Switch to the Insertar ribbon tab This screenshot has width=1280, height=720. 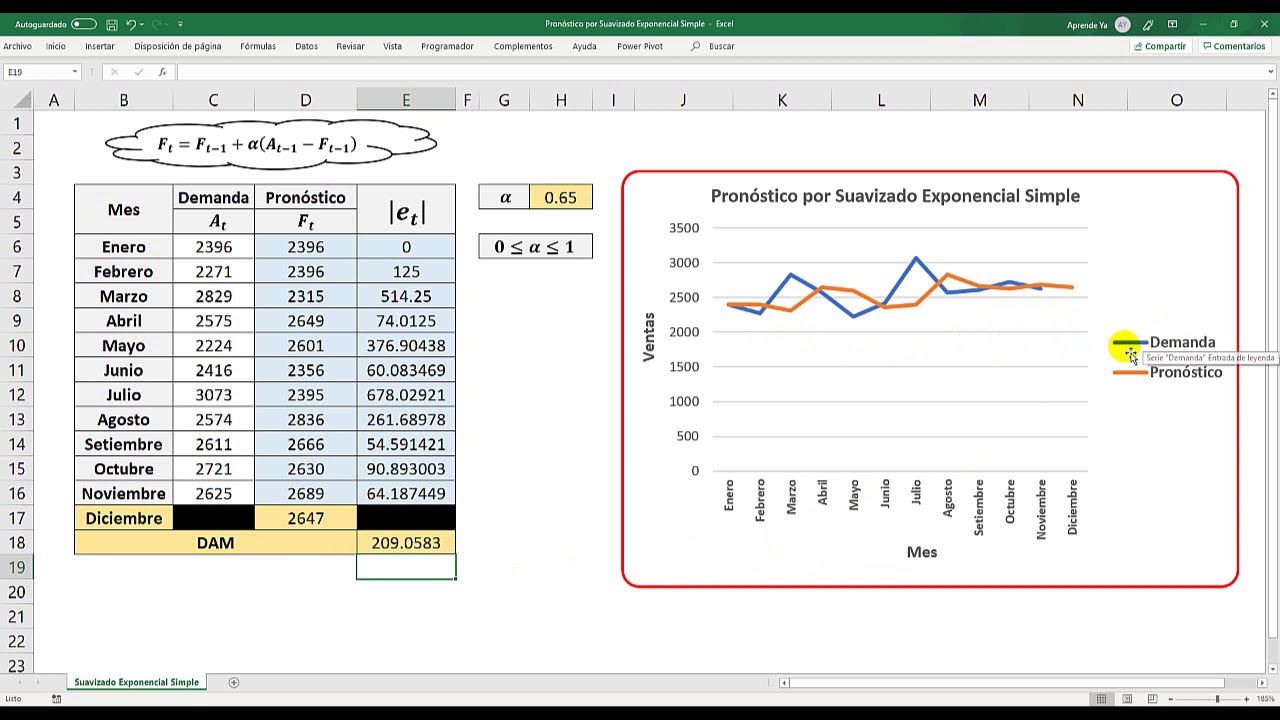[x=100, y=46]
